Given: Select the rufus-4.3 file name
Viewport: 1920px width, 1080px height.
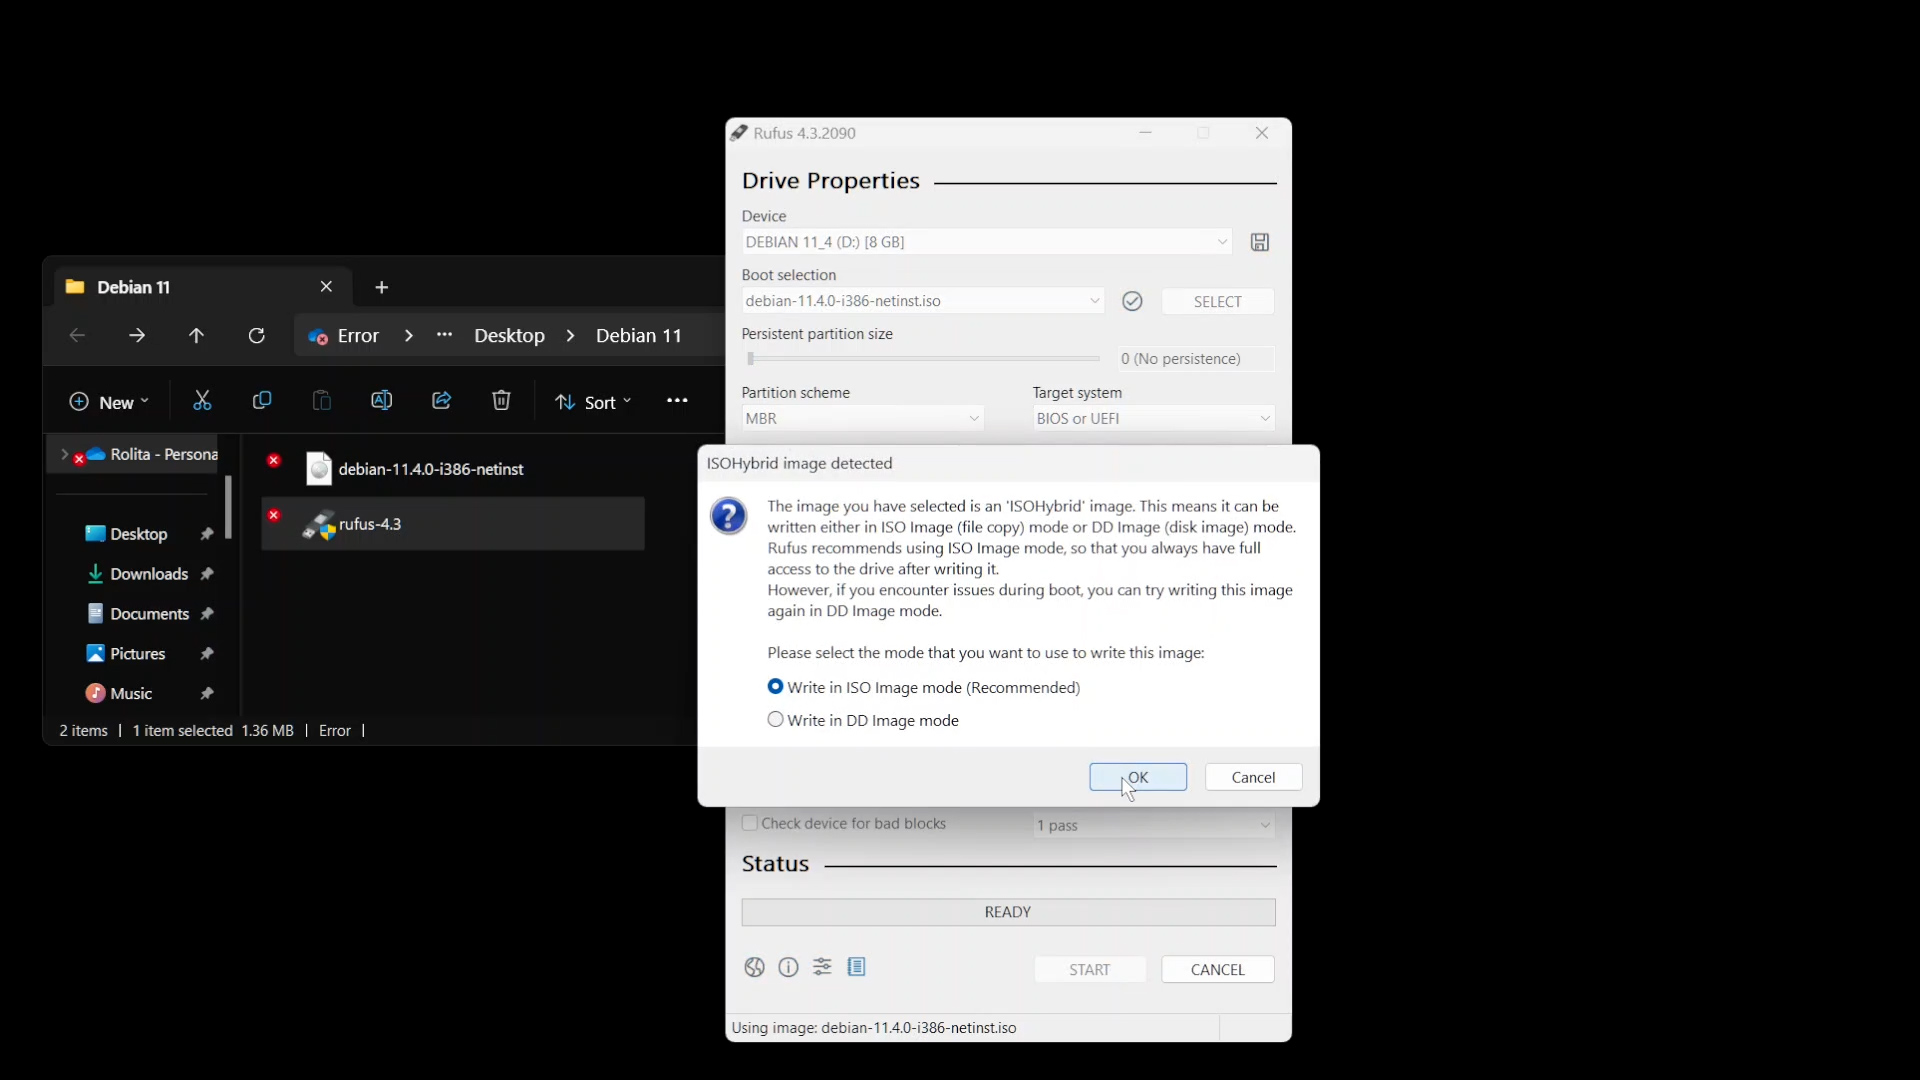Looking at the screenshot, I should pyautogui.click(x=370, y=524).
